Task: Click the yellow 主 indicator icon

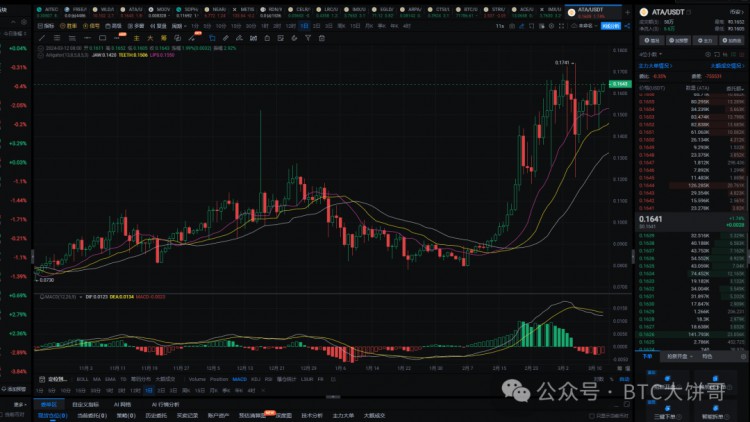Action: [x=136, y=38]
